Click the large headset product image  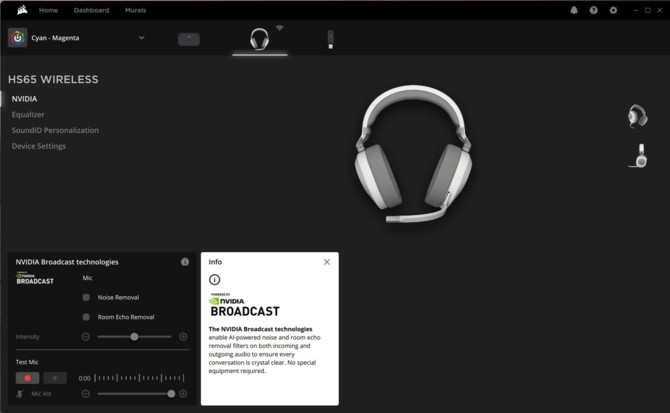tap(414, 154)
